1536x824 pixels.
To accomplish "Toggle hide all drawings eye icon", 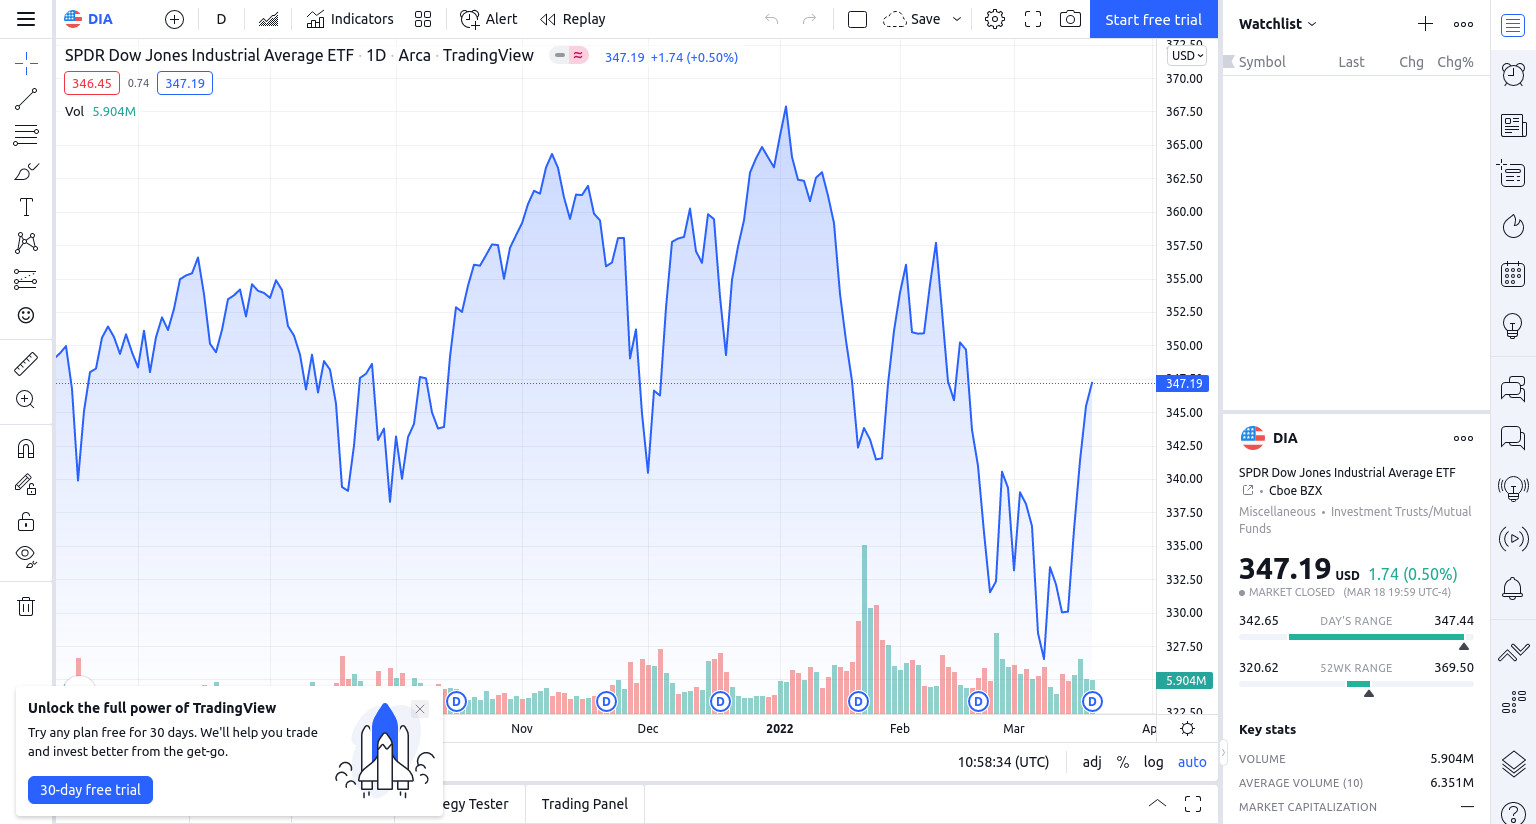I will (x=26, y=557).
